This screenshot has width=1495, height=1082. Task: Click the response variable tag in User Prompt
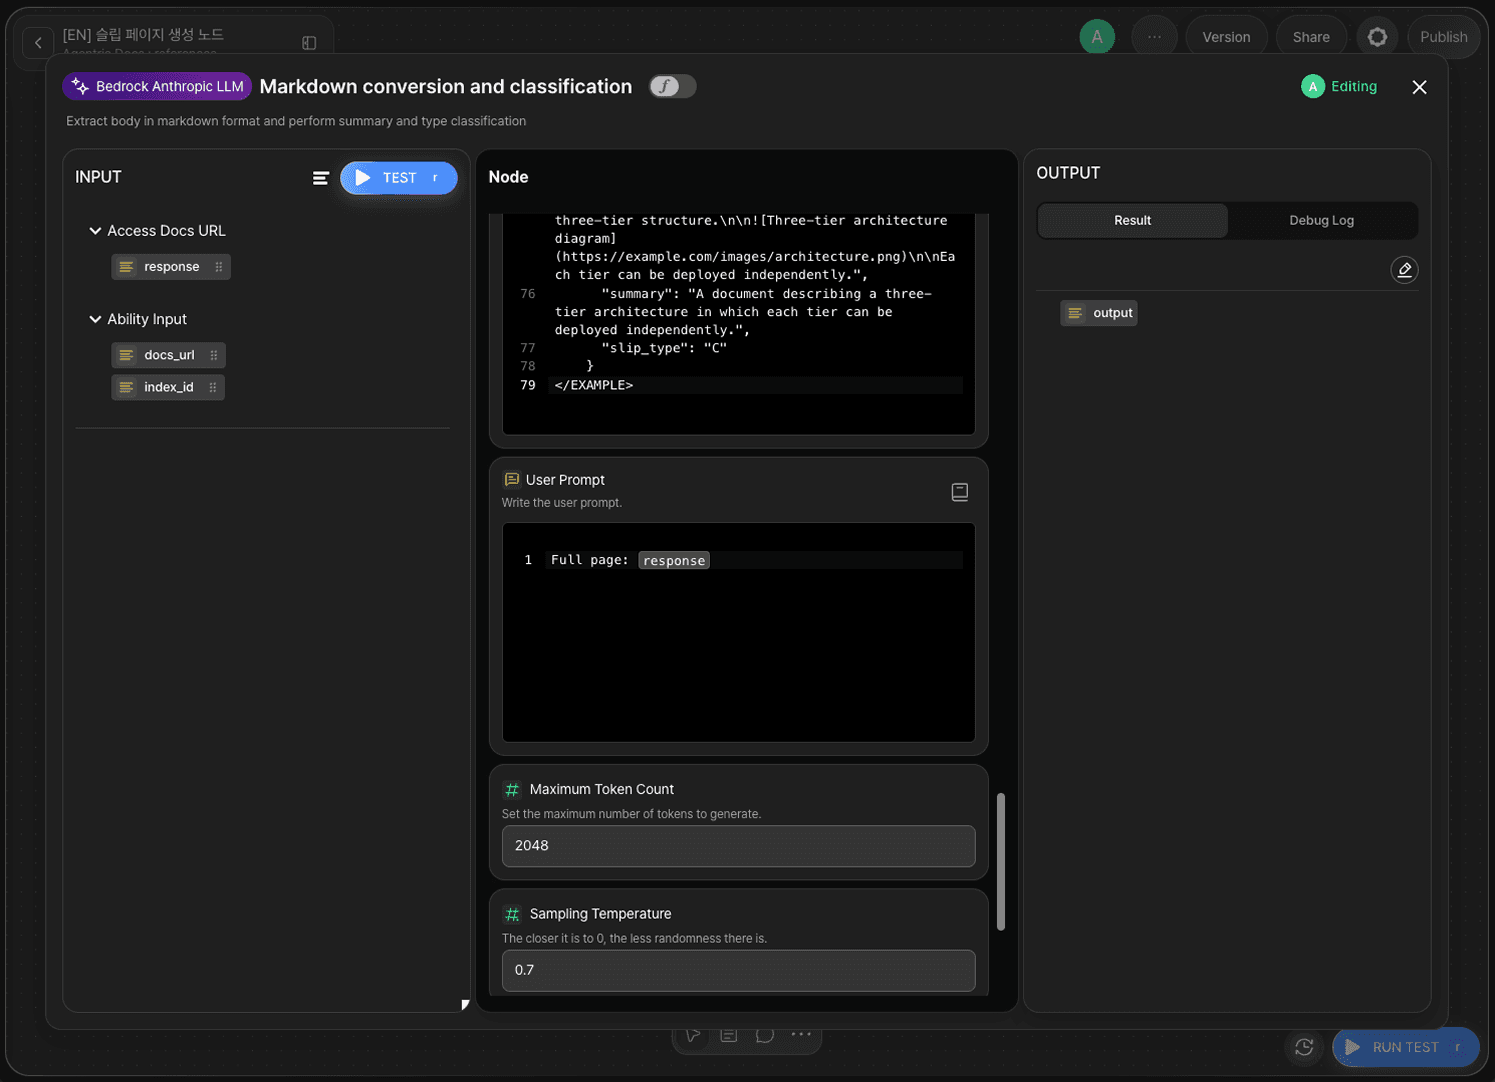[674, 561]
